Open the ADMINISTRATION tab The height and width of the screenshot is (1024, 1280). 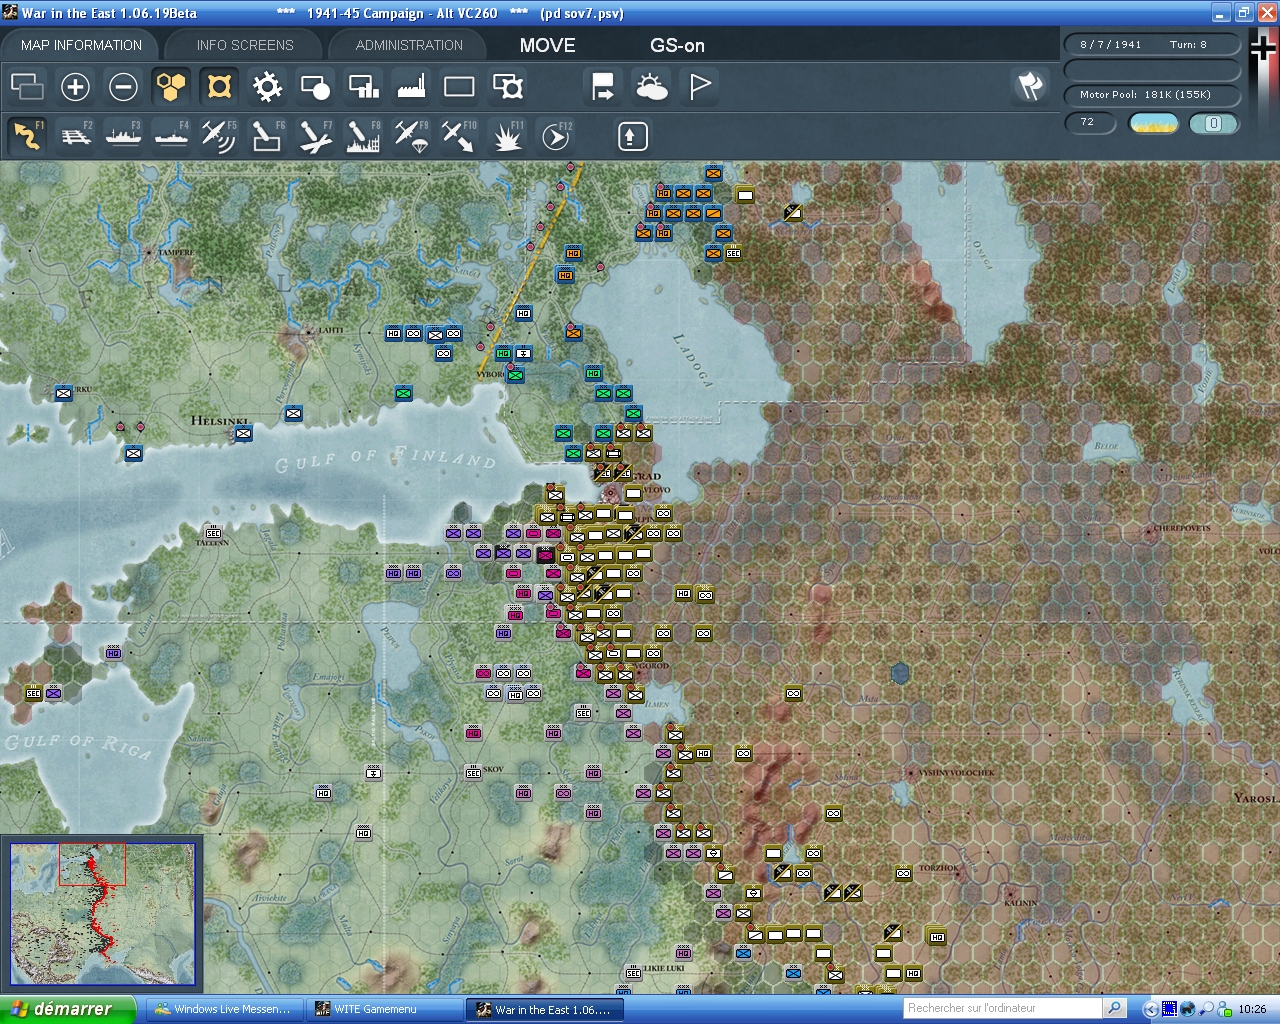pyautogui.click(x=409, y=45)
